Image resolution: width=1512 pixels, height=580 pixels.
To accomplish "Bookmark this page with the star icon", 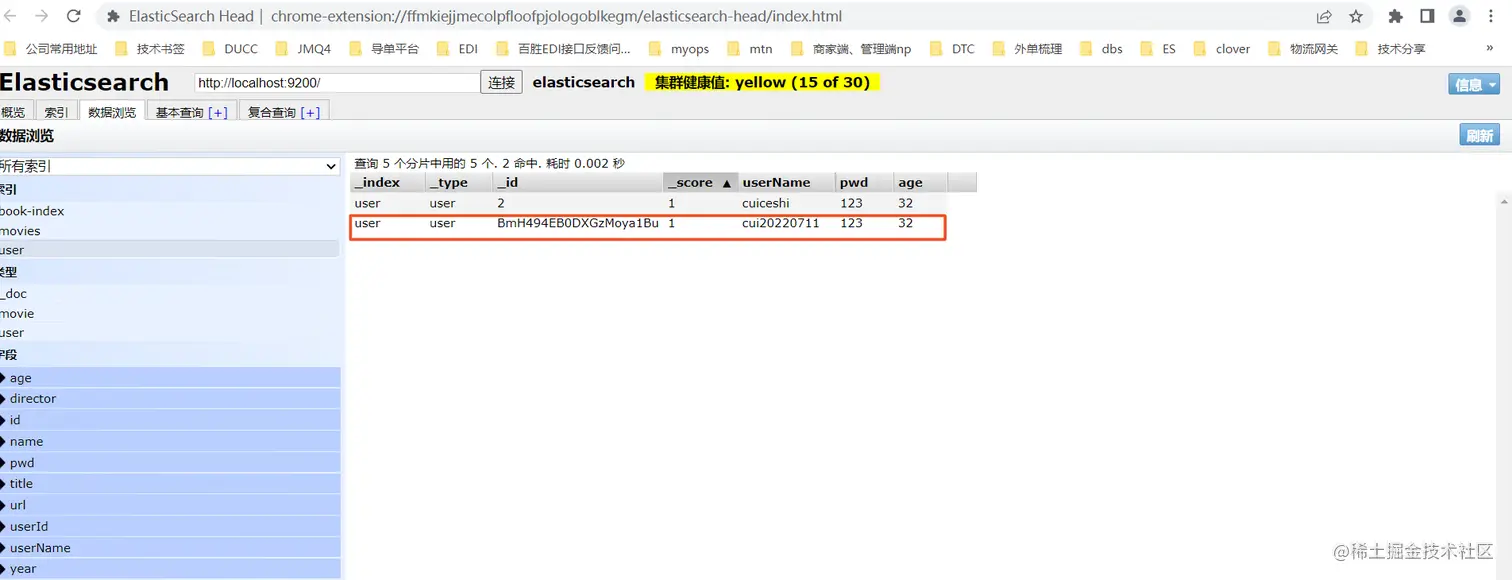I will [x=1356, y=16].
